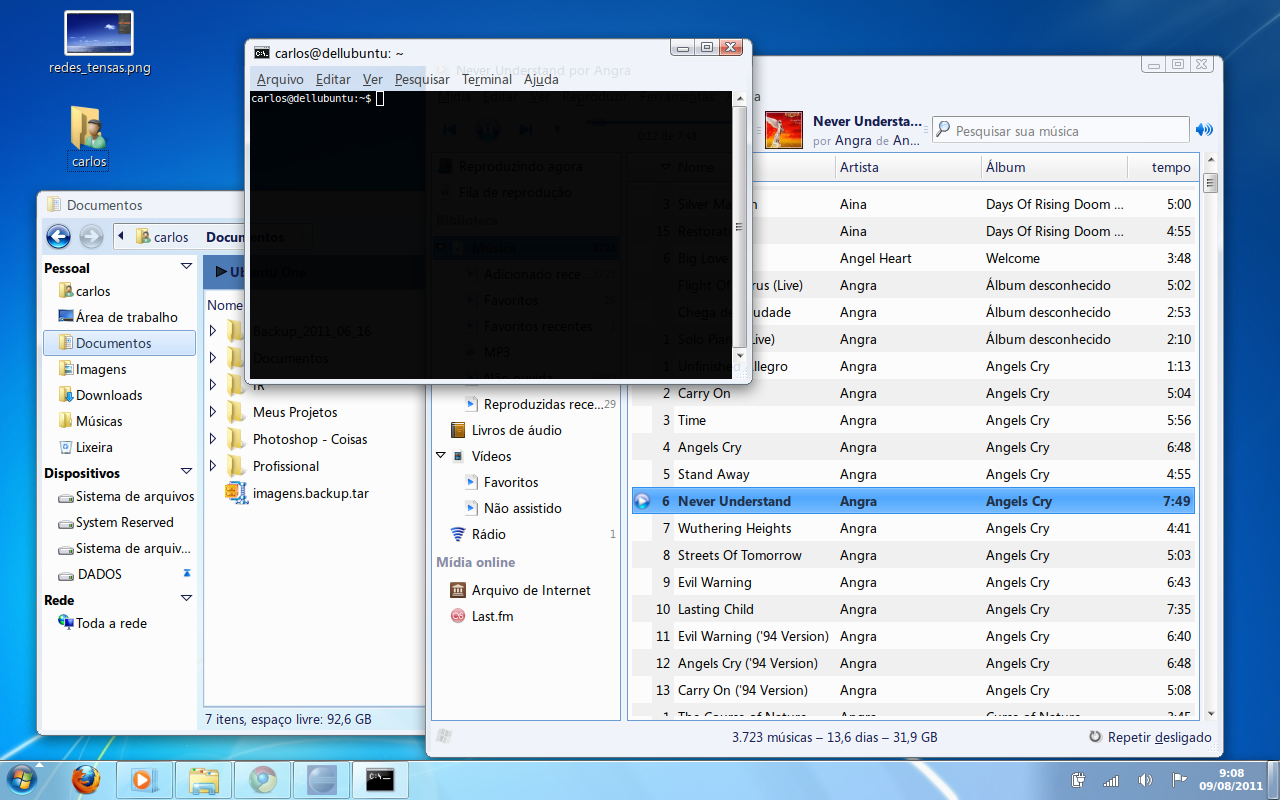Select the Lasting Child track
This screenshot has width=1280, height=800.
(914, 609)
